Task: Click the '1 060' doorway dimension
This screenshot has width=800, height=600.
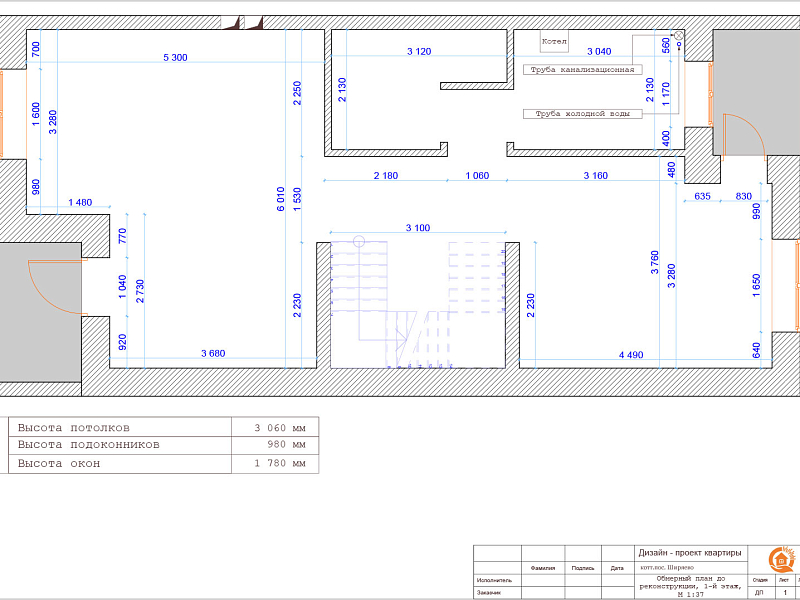Action: click(477, 176)
